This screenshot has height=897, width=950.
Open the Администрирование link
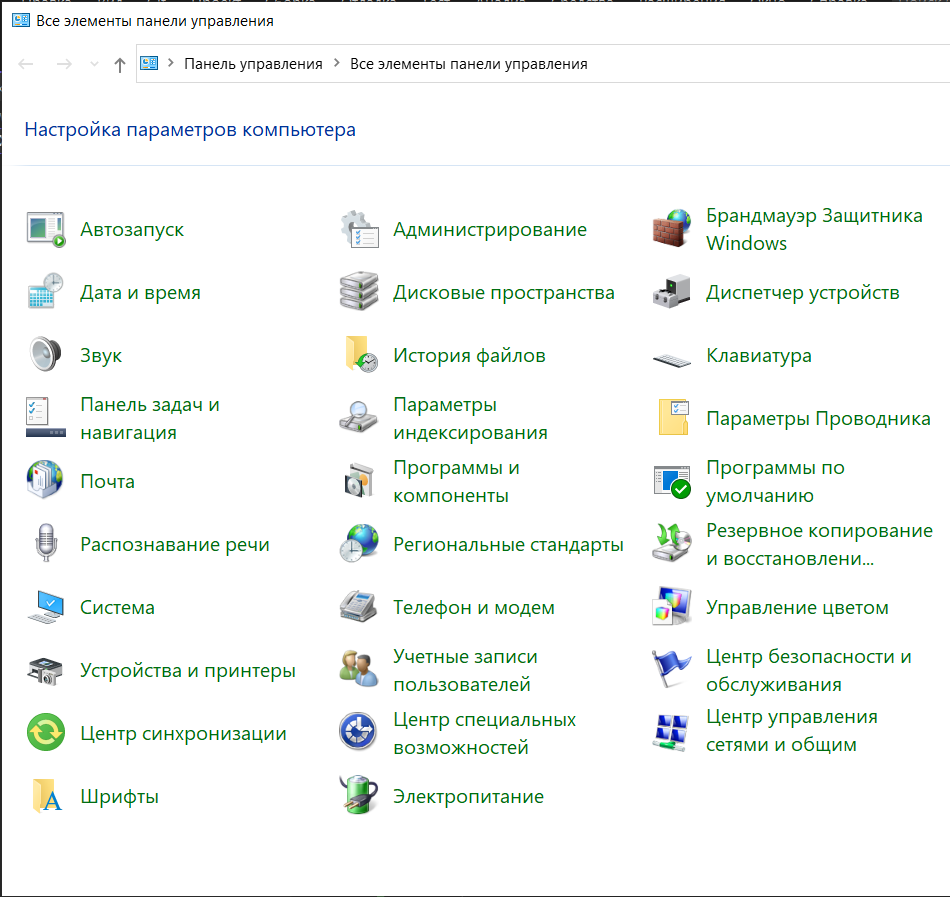point(490,230)
